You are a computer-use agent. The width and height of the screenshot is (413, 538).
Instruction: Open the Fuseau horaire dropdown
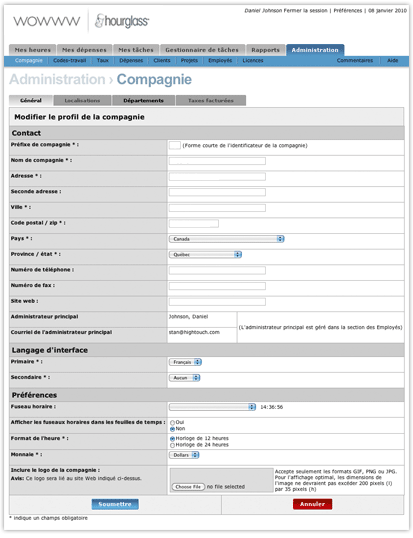[x=212, y=407]
